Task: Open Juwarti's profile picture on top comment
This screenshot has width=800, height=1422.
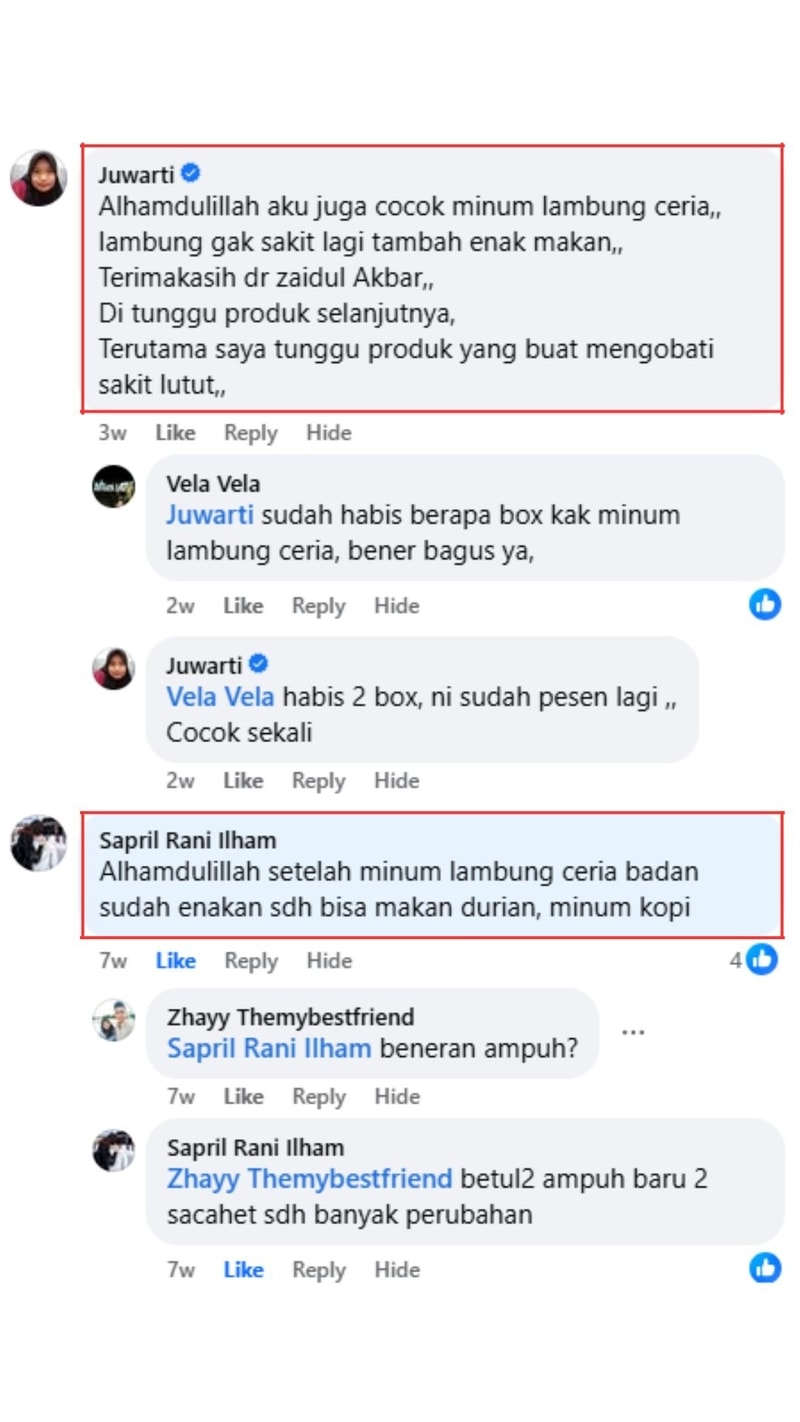Action: pyautogui.click(x=39, y=178)
